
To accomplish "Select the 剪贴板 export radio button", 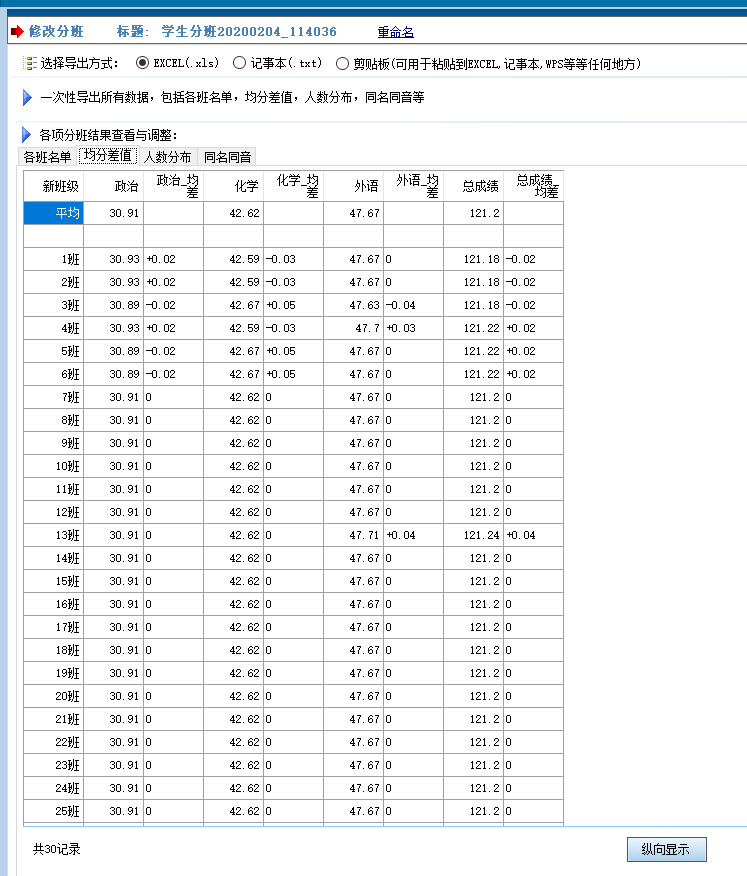I will pos(343,63).
